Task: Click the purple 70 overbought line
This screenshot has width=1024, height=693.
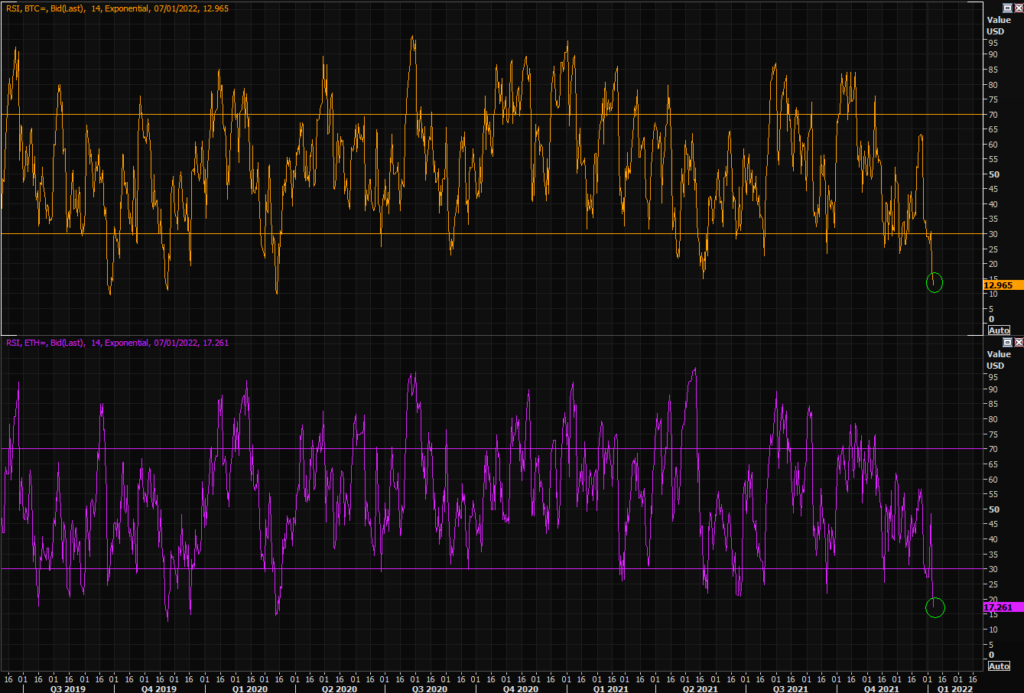Action: coord(300,448)
